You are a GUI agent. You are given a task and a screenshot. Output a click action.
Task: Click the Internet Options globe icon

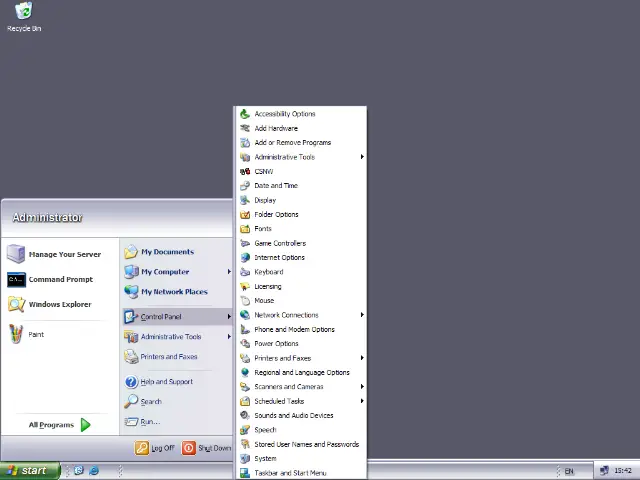(x=245, y=258)
